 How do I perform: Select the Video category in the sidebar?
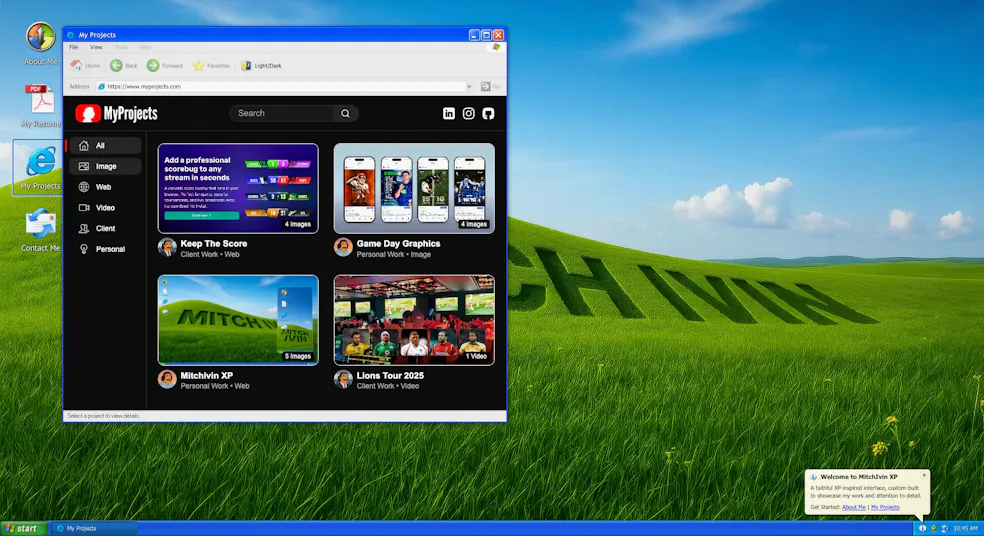105,208
